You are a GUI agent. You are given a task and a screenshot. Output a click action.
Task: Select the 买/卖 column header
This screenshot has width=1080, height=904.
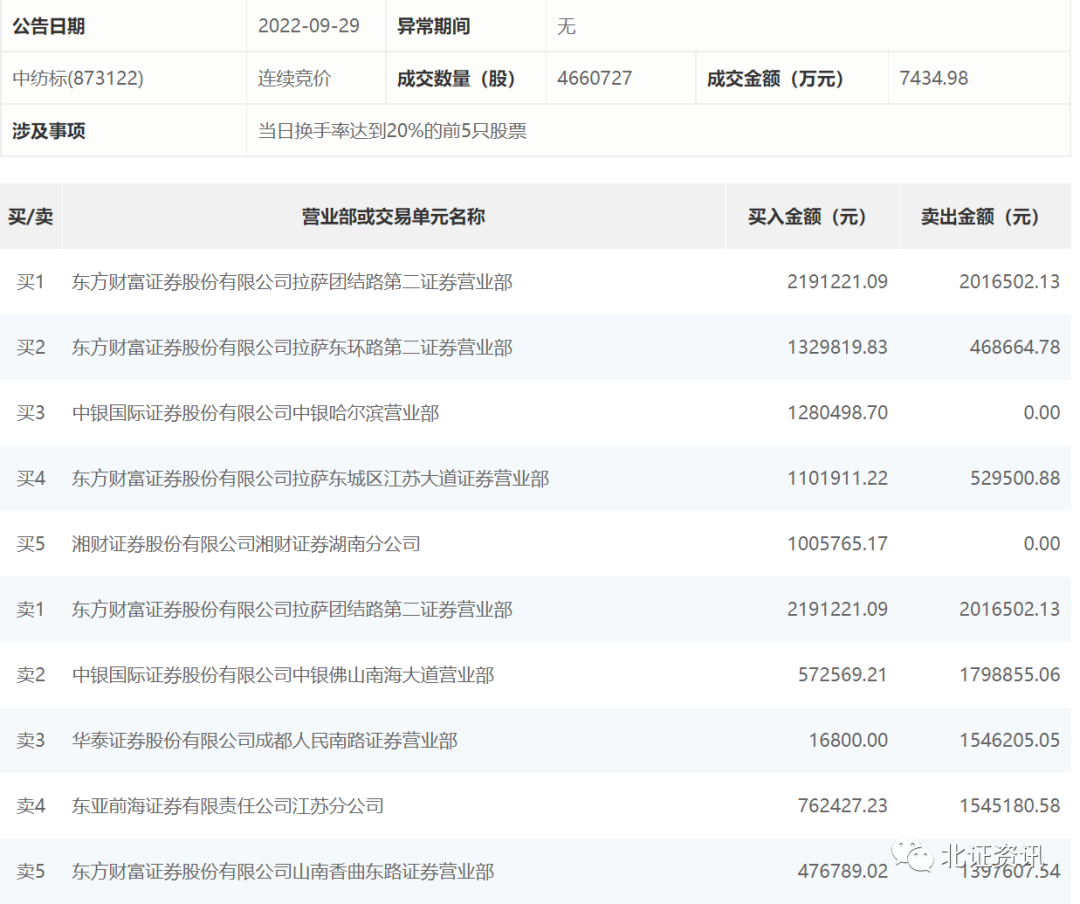pos(30,217)
